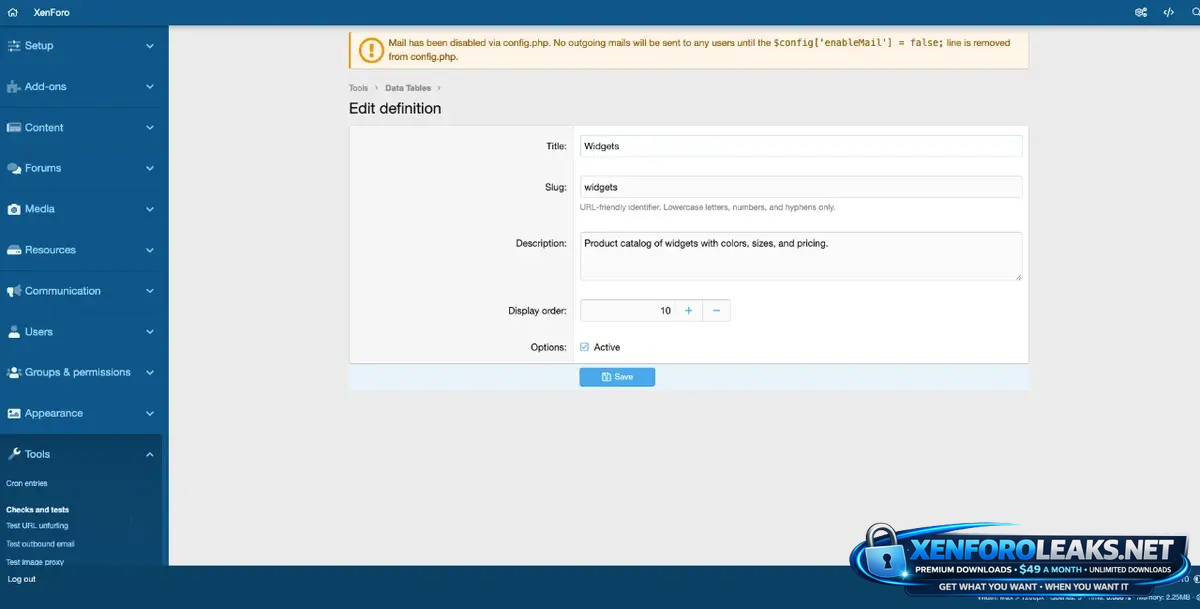Viewport: 1200px width, 609px height.
Task: Expand the Users section chevron
Action: coord(150,332)
